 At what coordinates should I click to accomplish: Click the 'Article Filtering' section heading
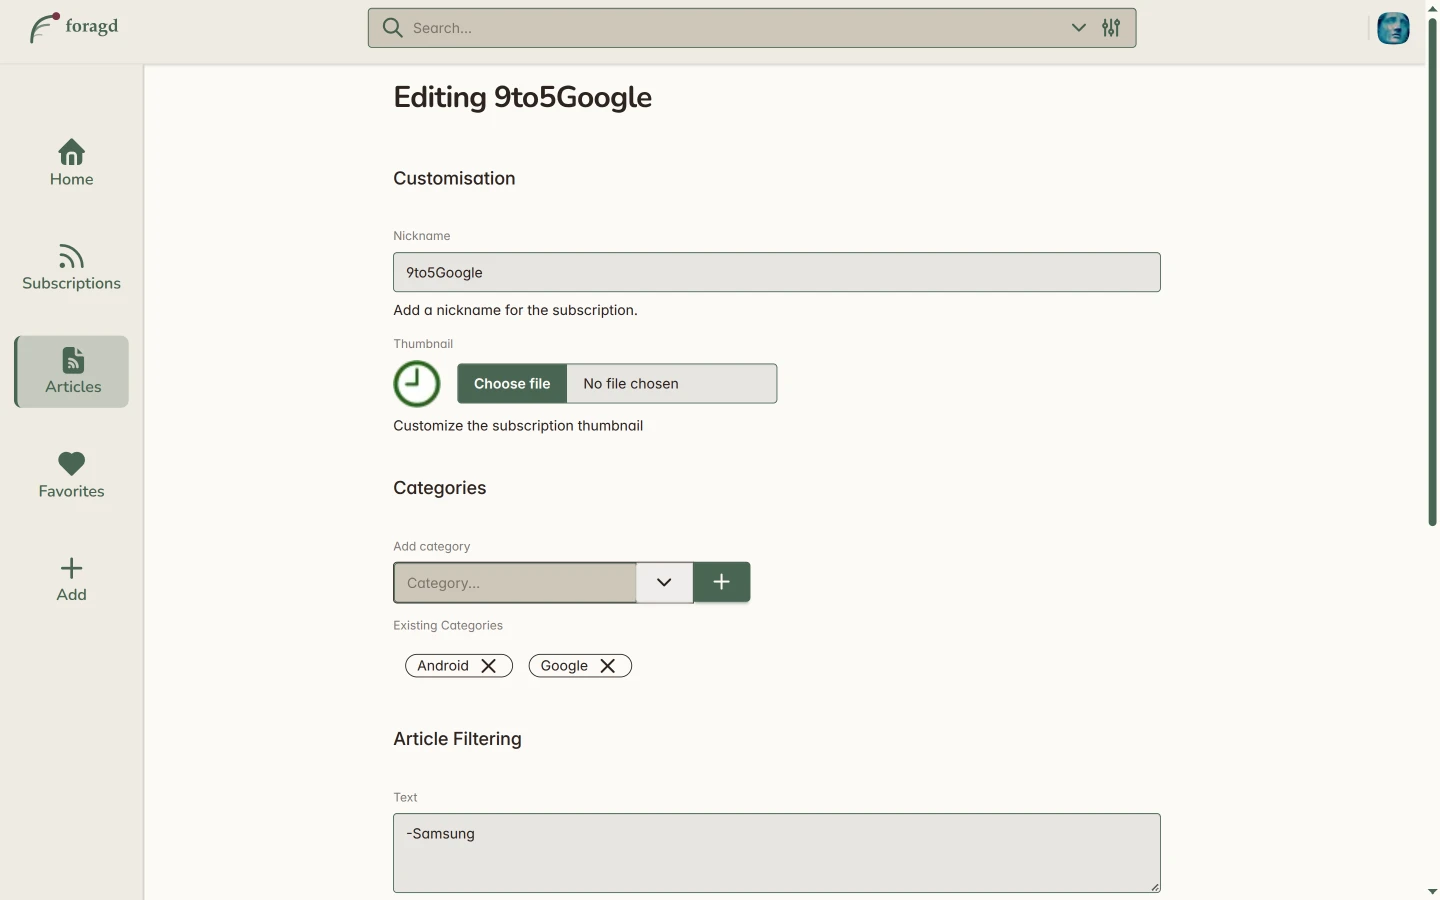tap(457, 739)
